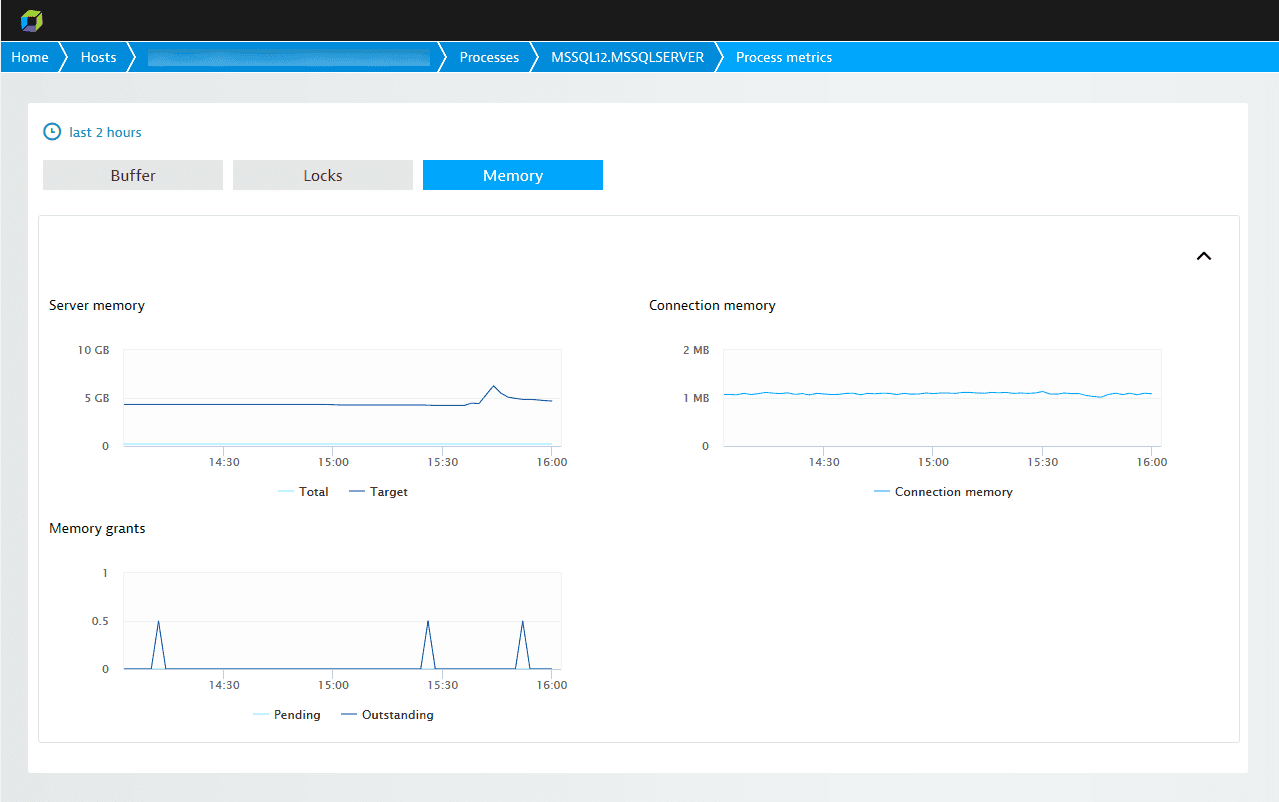1279x802 pixels.
Task: Click 15:30 on the Connection memory time axis
Action: coord(1042,462)
